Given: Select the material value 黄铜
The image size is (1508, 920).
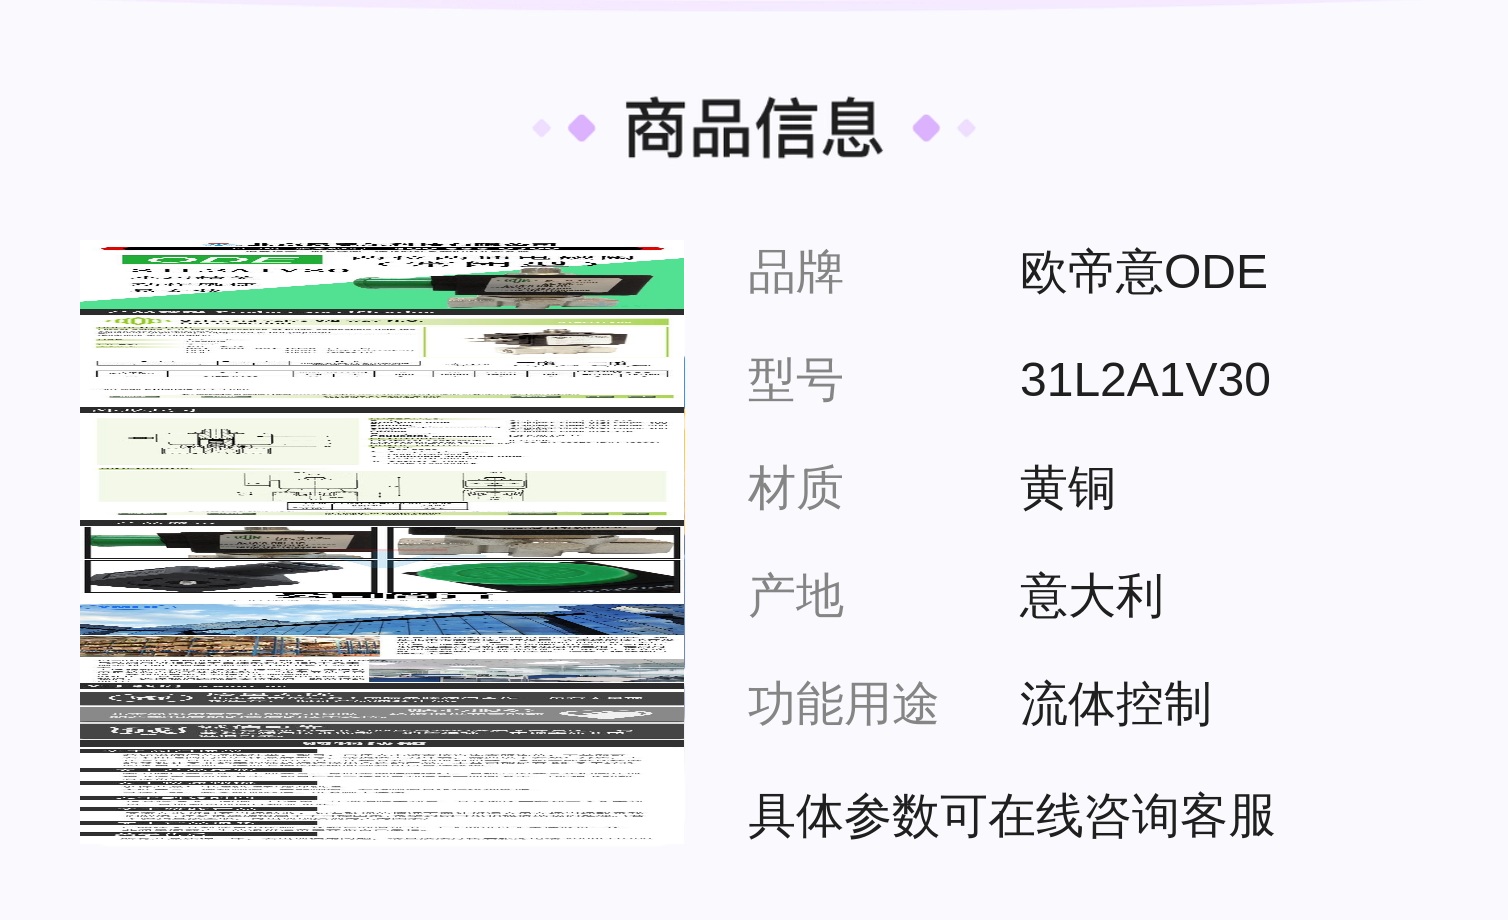Looking at the screenshot, I should (1068, 488).
